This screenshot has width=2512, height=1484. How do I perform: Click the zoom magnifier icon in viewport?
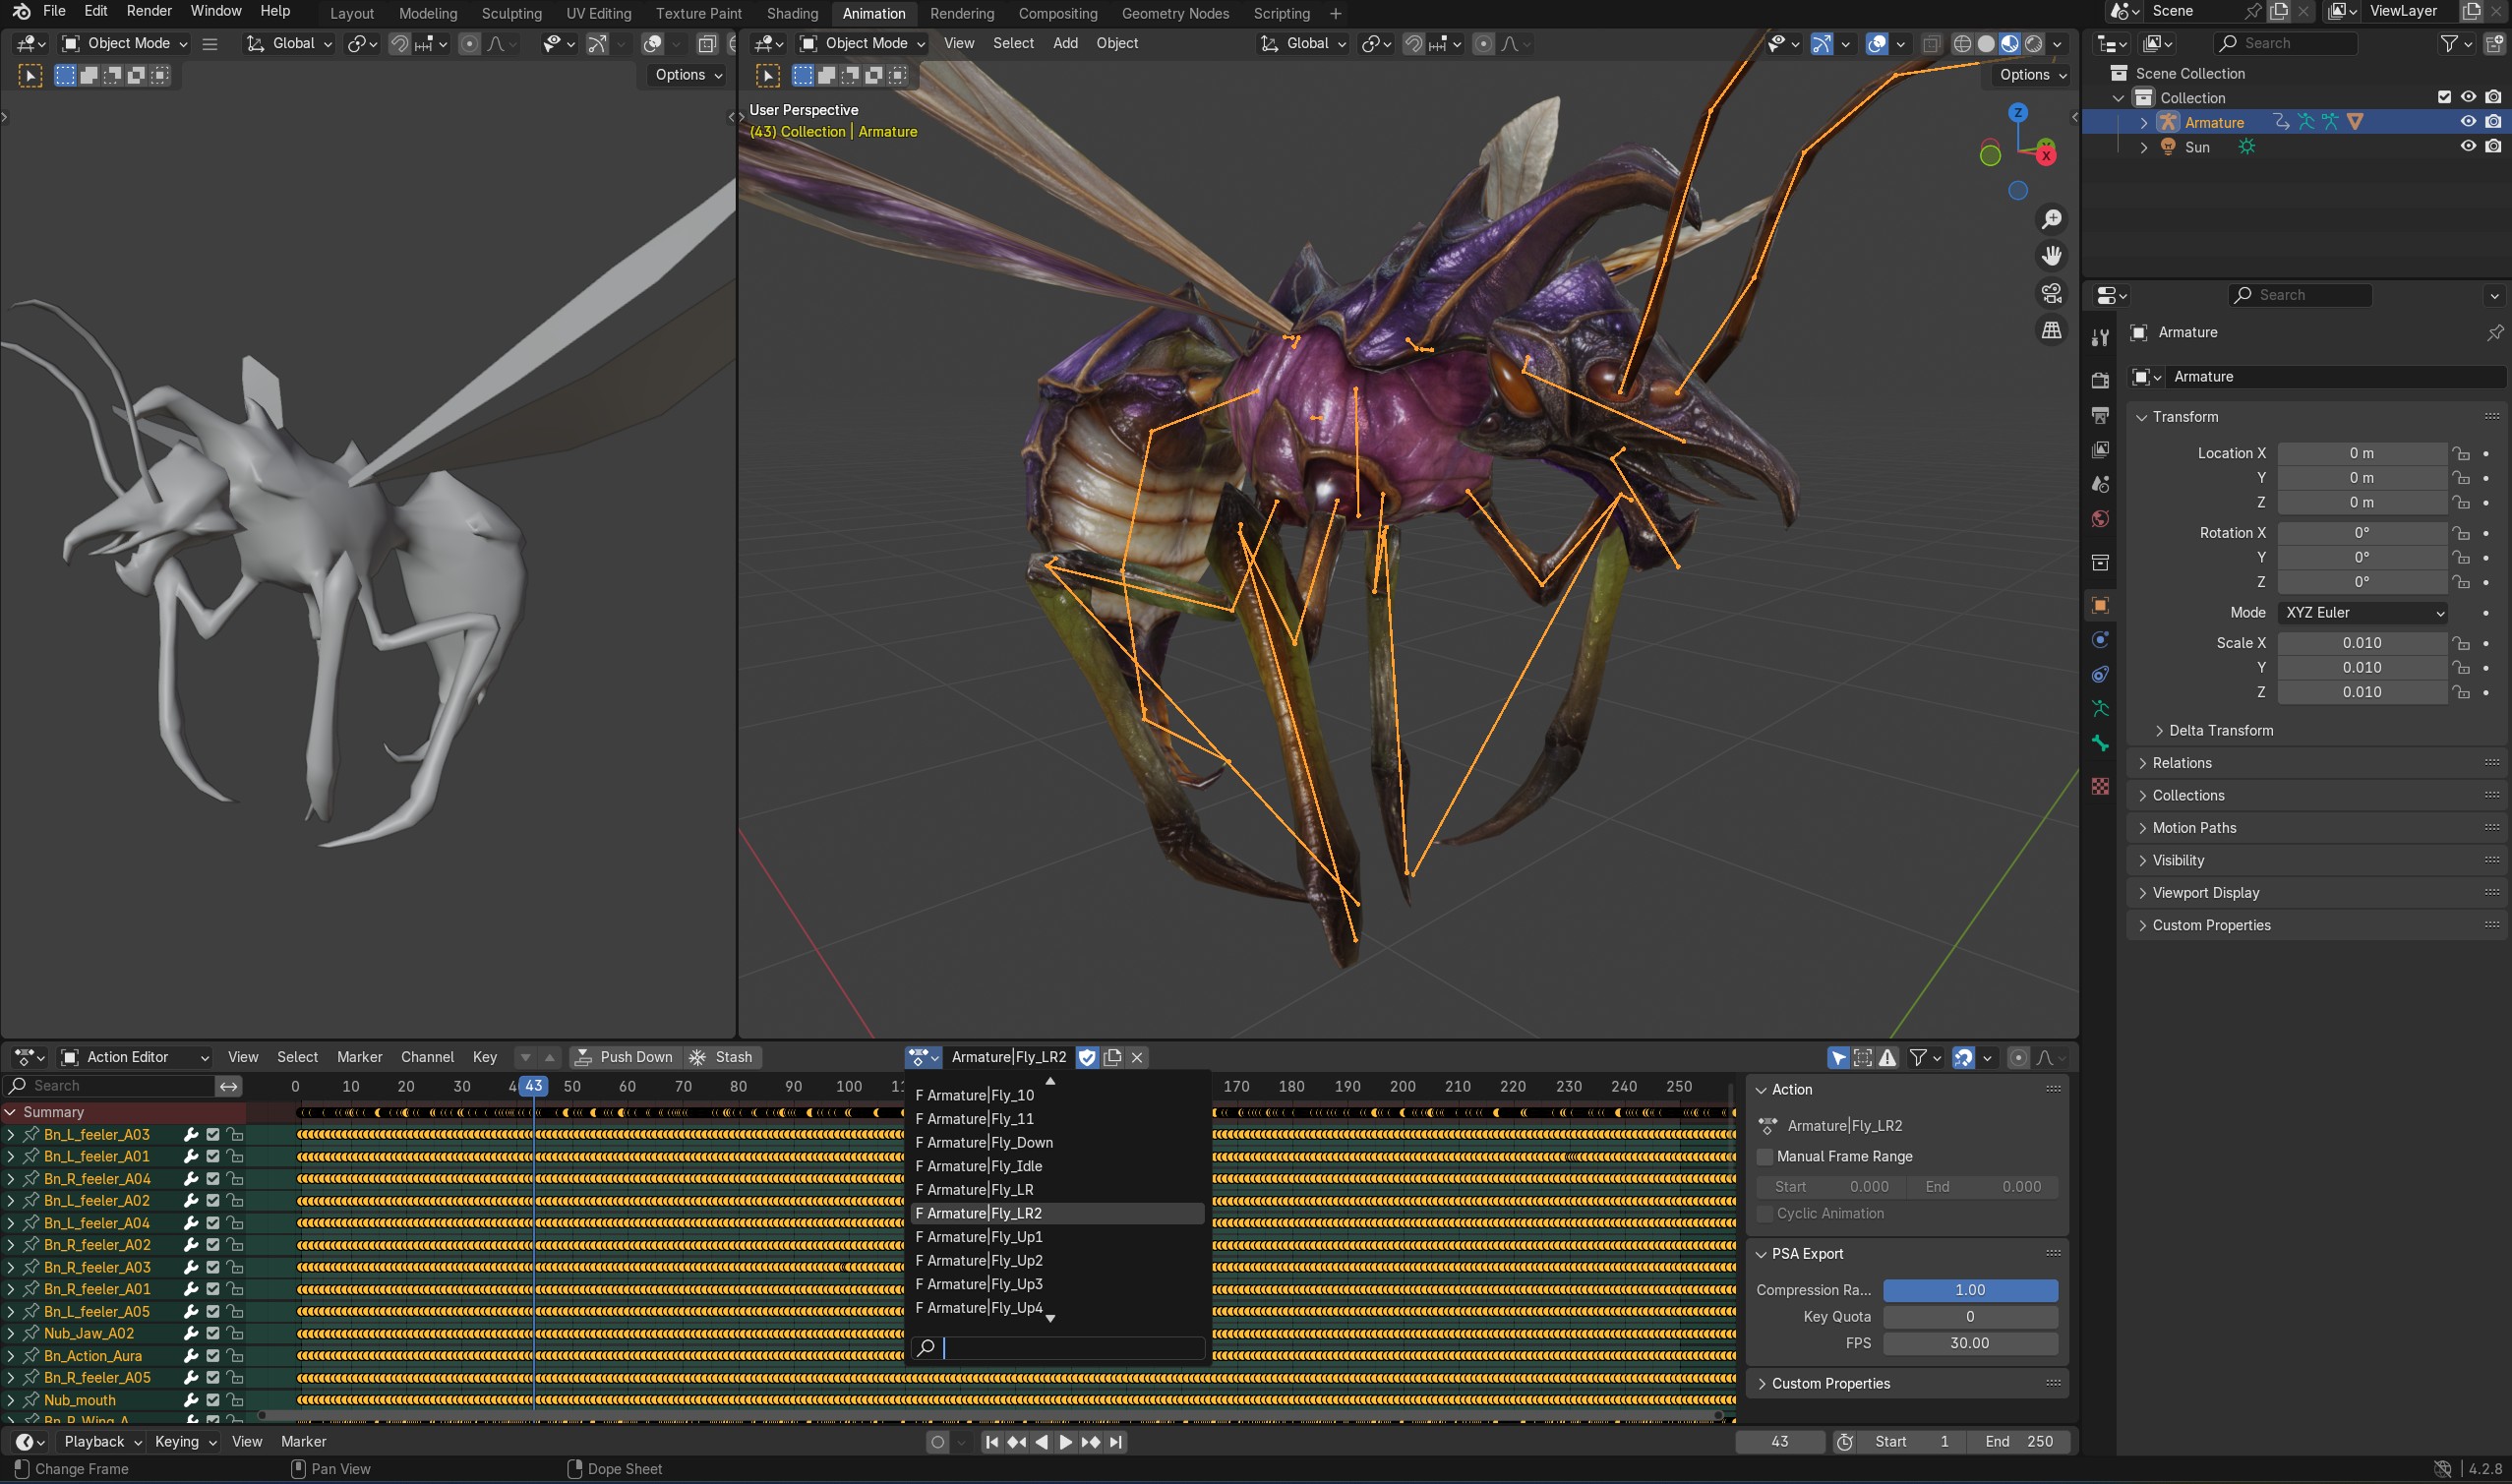coord(2051,219)
